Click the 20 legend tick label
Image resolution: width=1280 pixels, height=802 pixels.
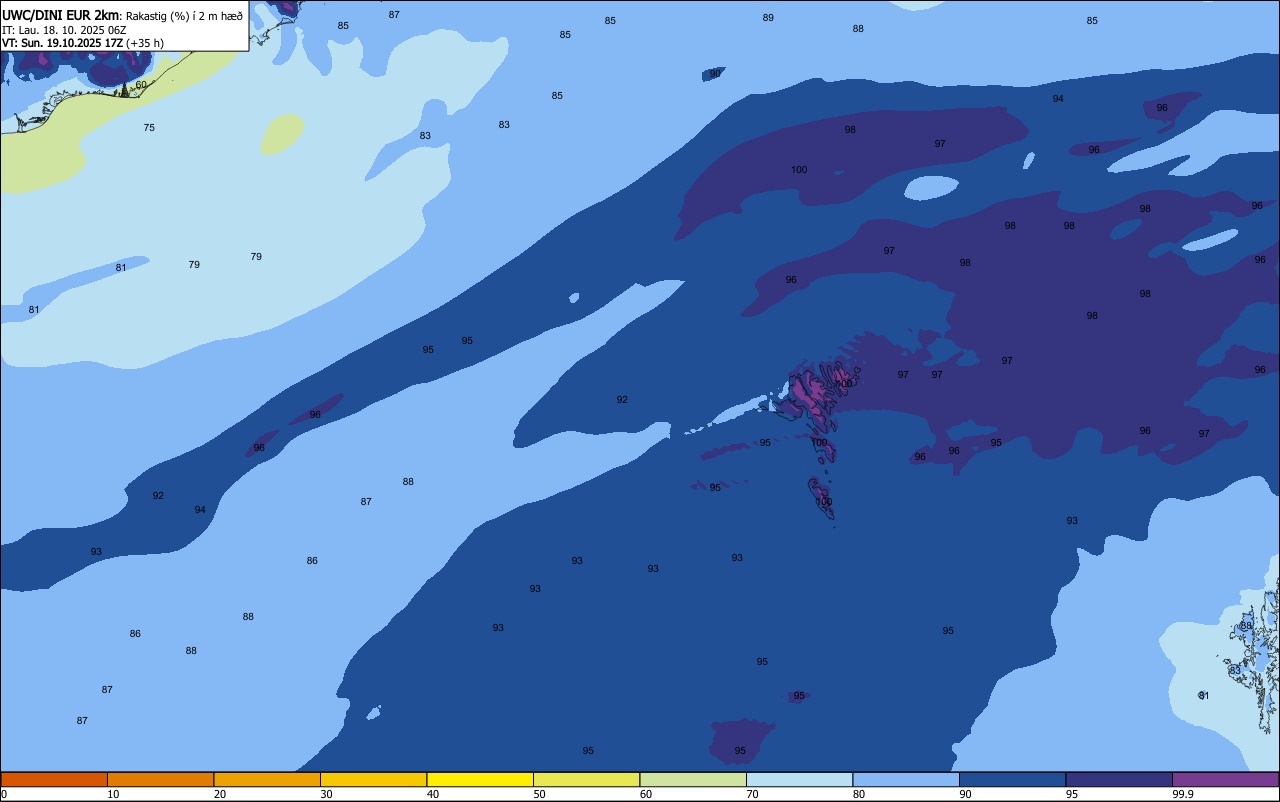220,794
